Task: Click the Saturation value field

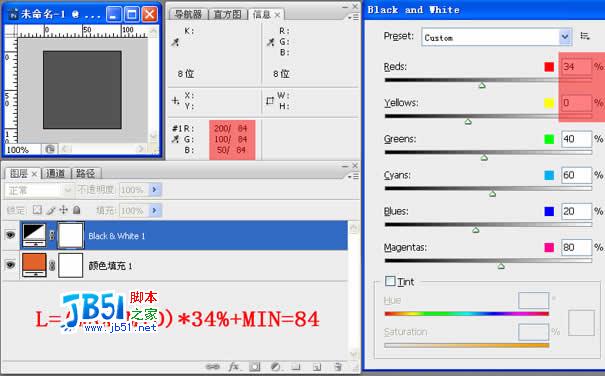Action: (534, 332)
